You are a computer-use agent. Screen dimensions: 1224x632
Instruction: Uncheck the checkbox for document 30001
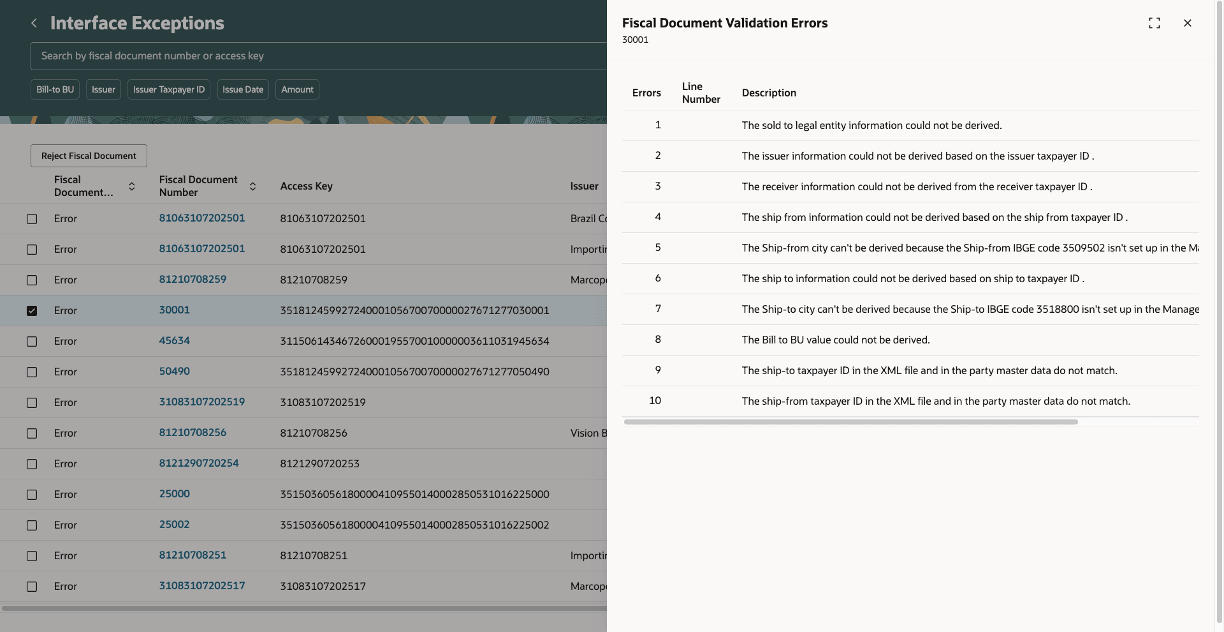pyautogui.click(x=32, y=311)
